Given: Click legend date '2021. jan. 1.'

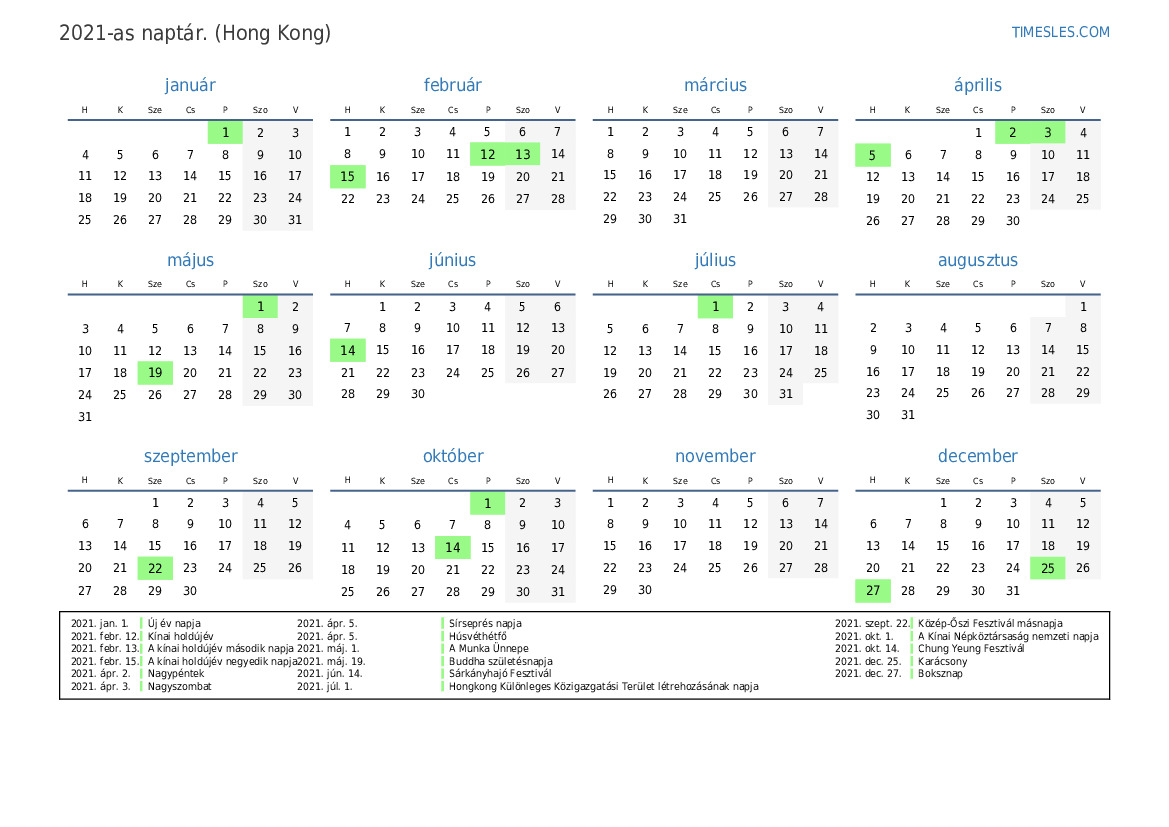Looking at the screenshot, I should (x=100, y=623).
